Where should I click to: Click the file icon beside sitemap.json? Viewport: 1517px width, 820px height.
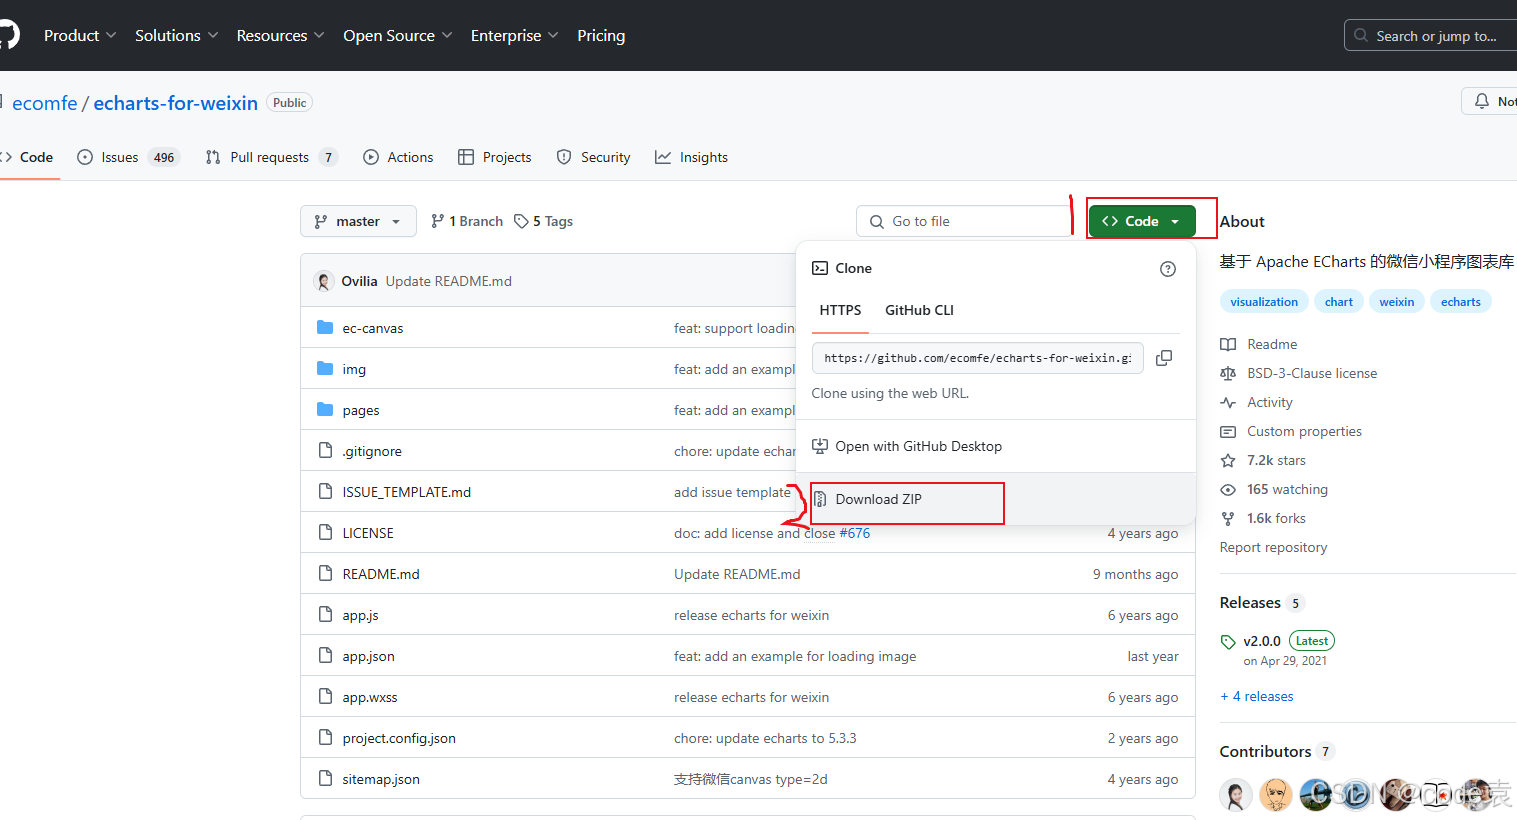[325, 779]
